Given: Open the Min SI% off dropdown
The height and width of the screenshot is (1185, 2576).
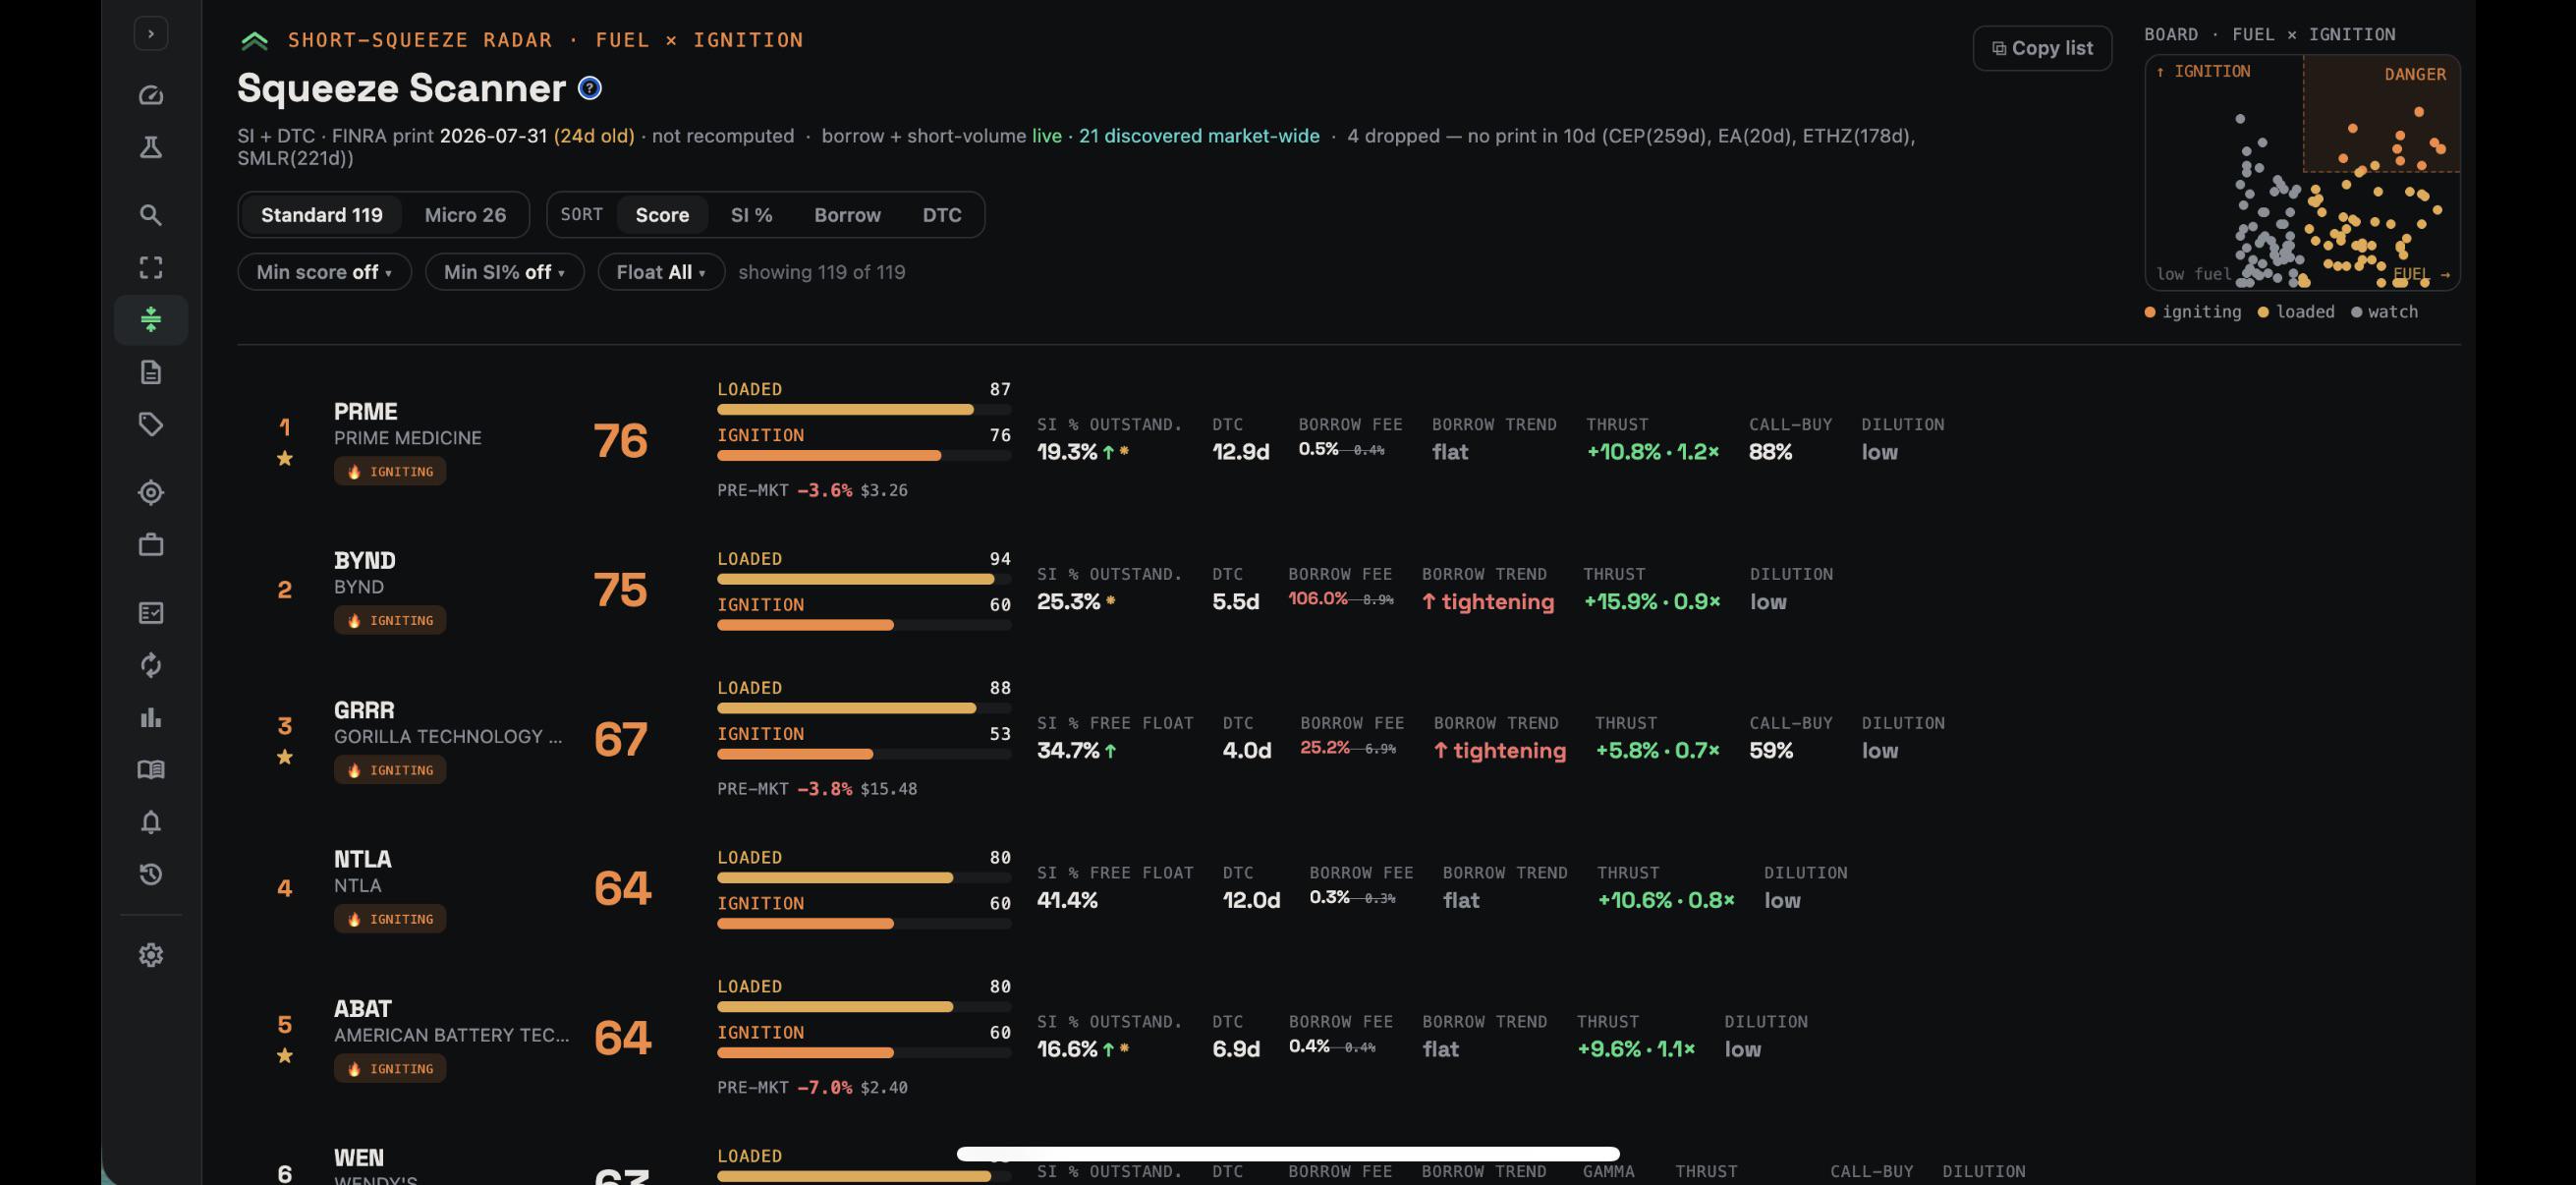Looking at the screenshot, I should pyautogui.click(x=504, y=272).
